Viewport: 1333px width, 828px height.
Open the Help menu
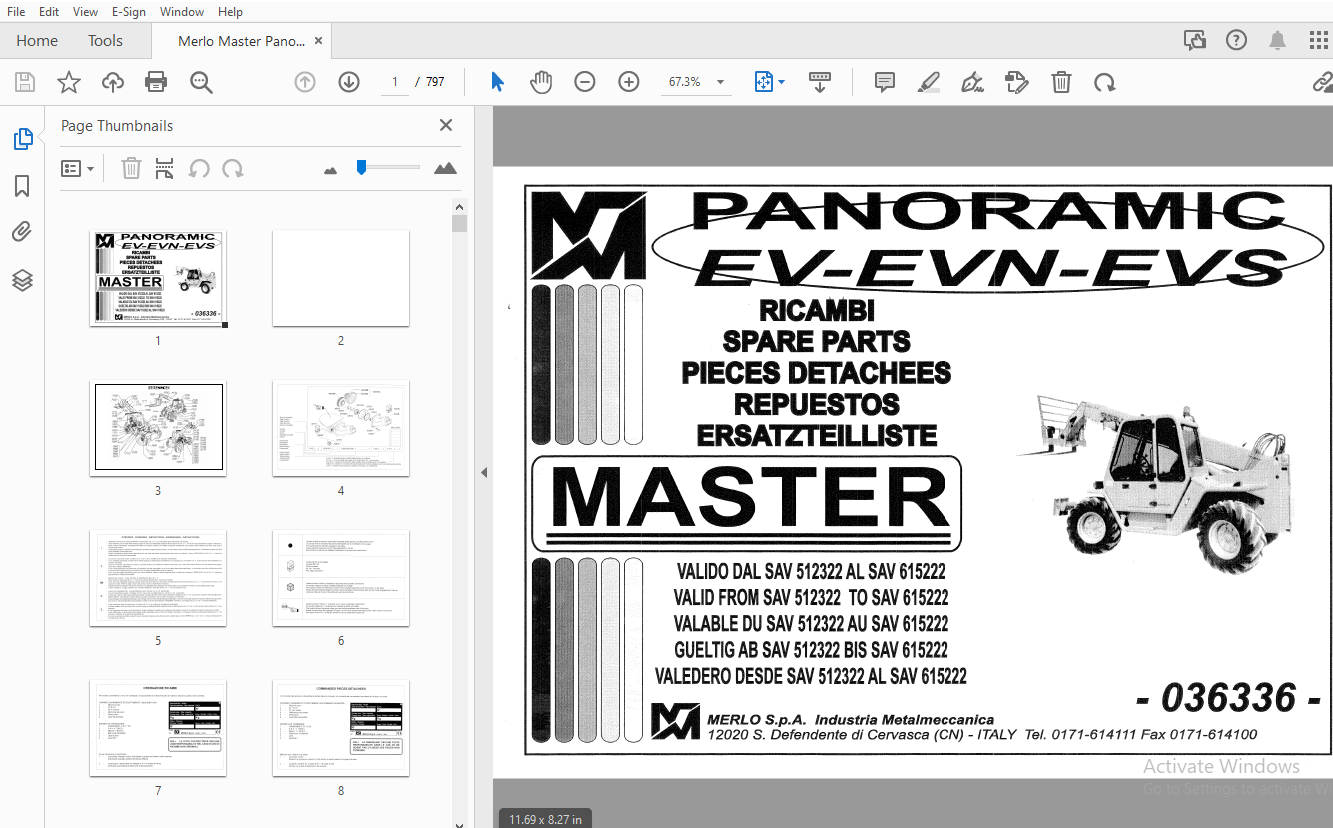[230, 11]
